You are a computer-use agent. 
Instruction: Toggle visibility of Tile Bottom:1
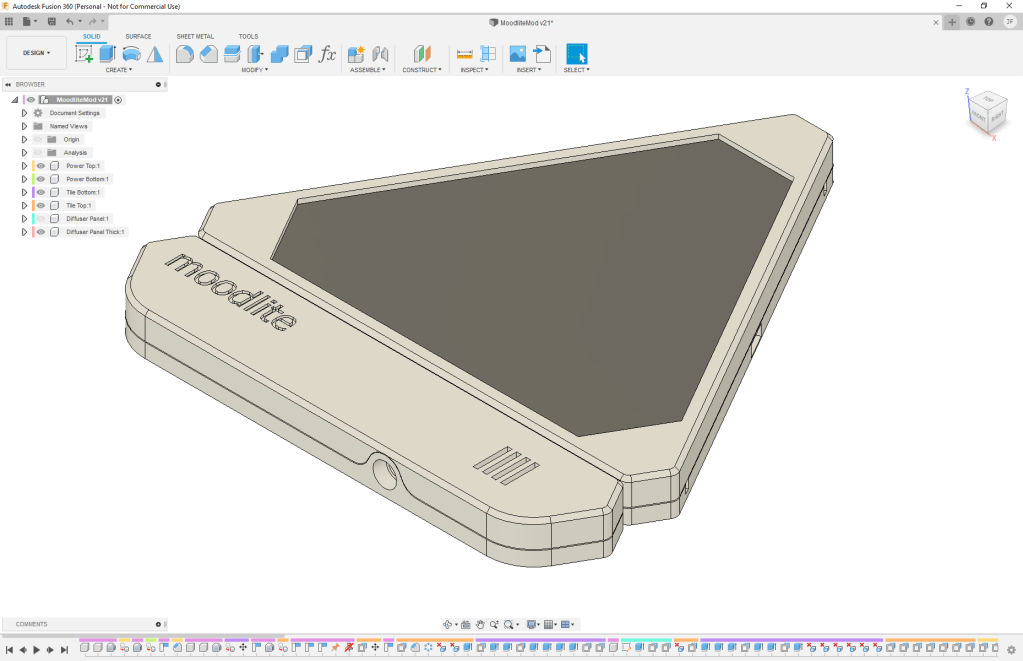41,192
